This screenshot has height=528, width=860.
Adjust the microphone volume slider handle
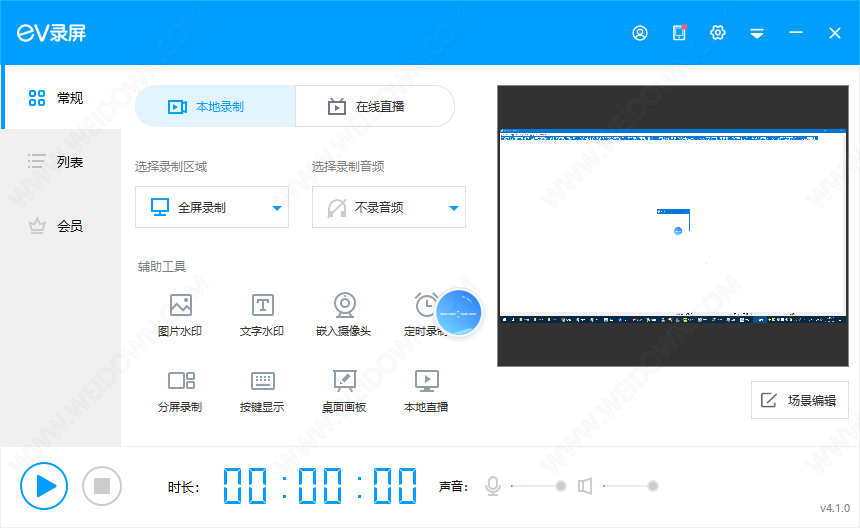[x=561, y=486]
